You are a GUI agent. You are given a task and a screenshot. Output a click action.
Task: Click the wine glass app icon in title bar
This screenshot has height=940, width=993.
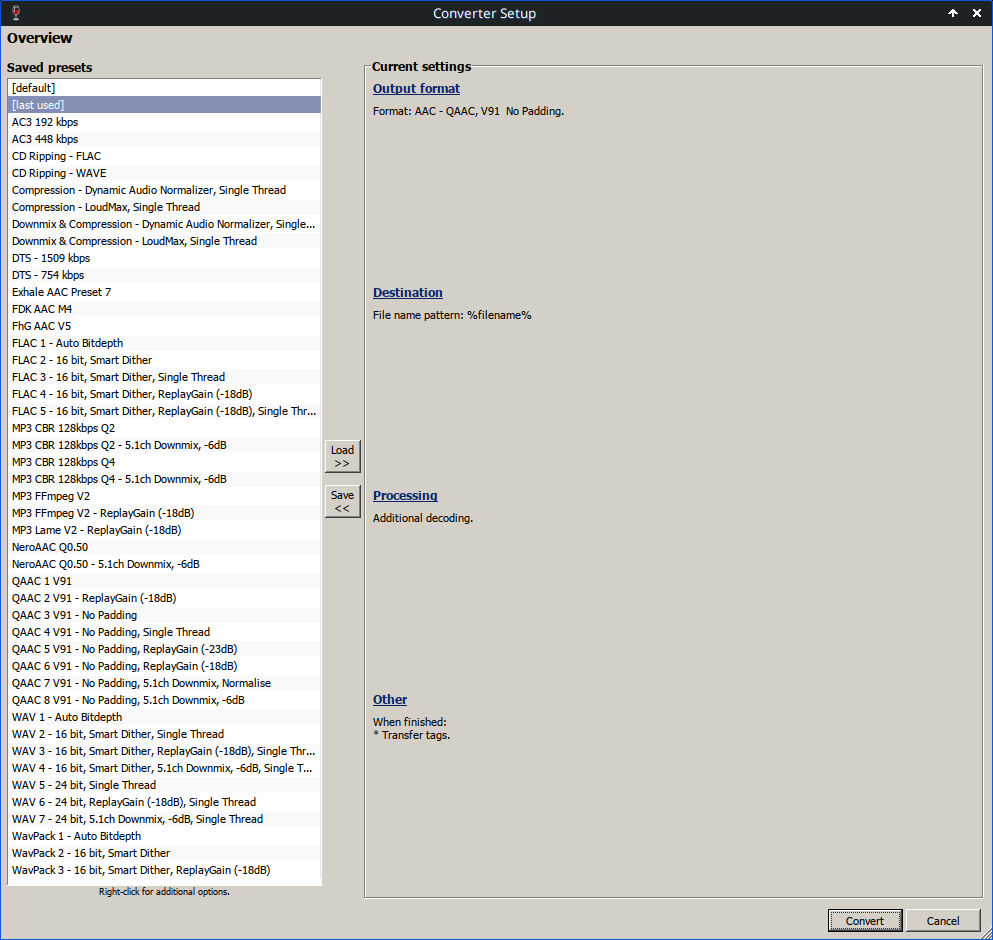16,13
